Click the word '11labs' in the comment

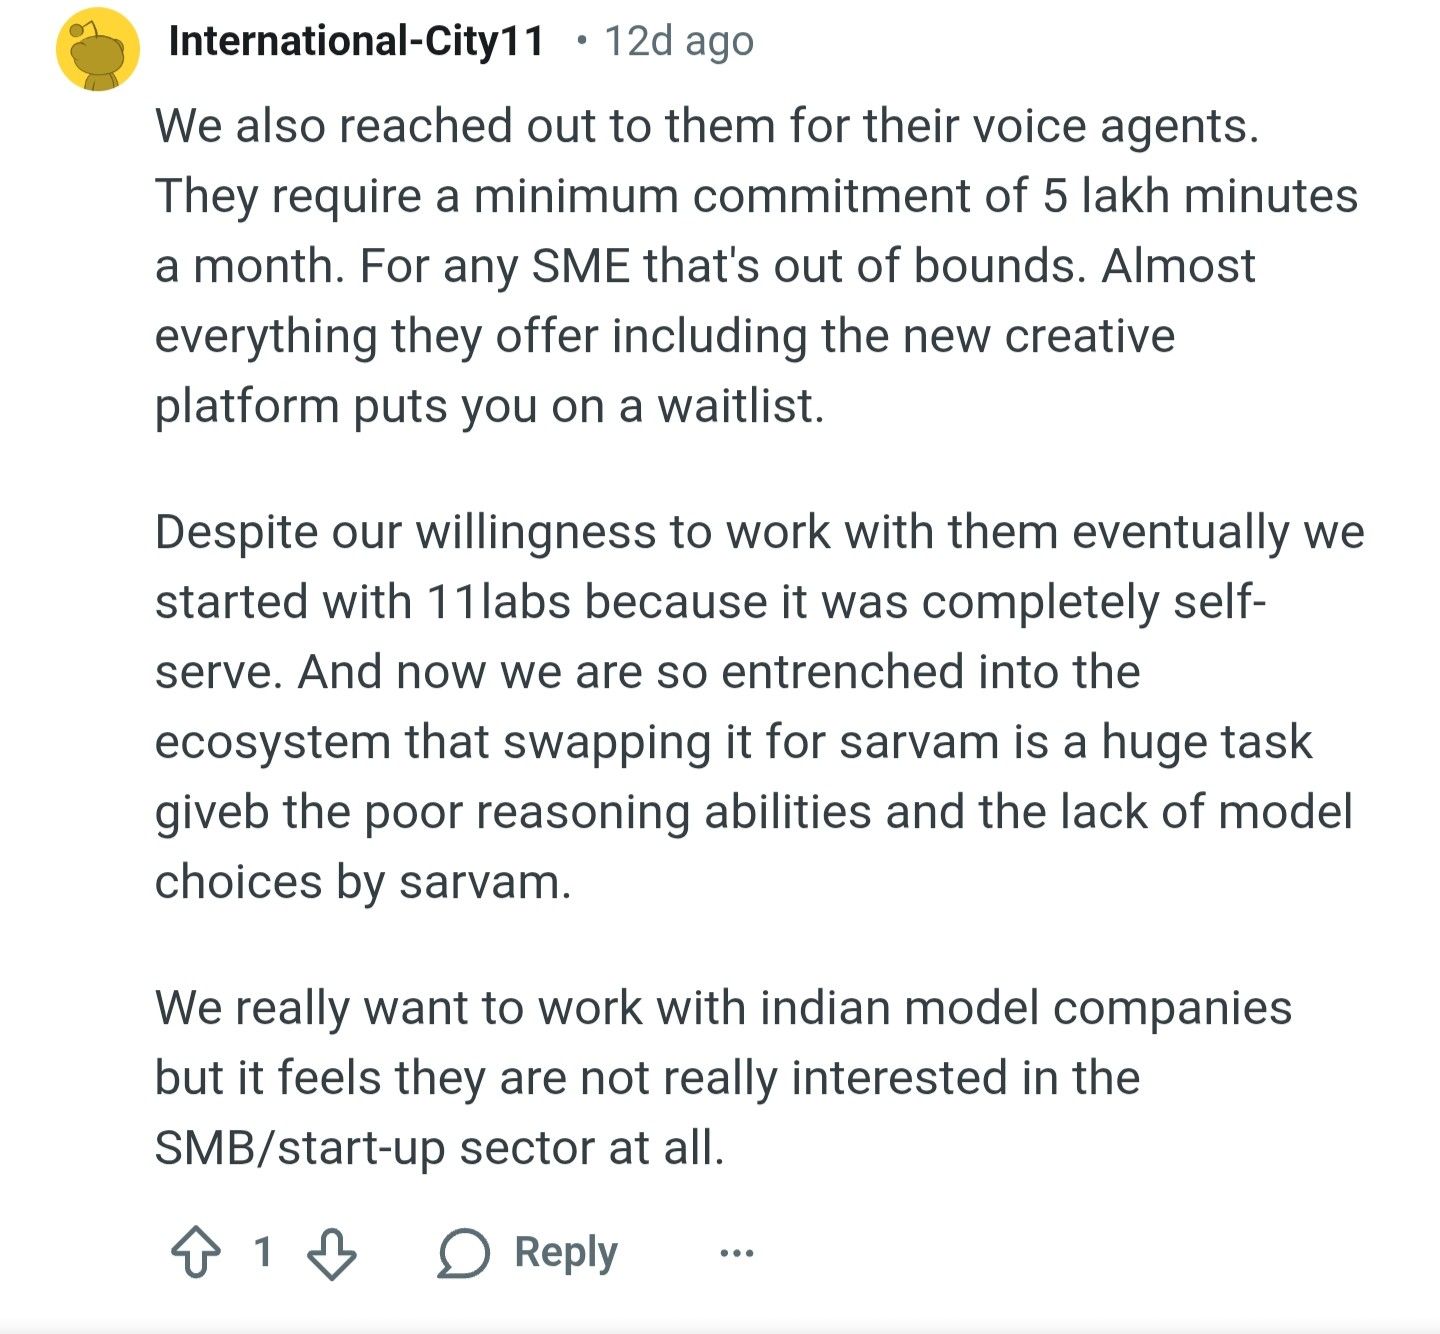tap(498, 602)
